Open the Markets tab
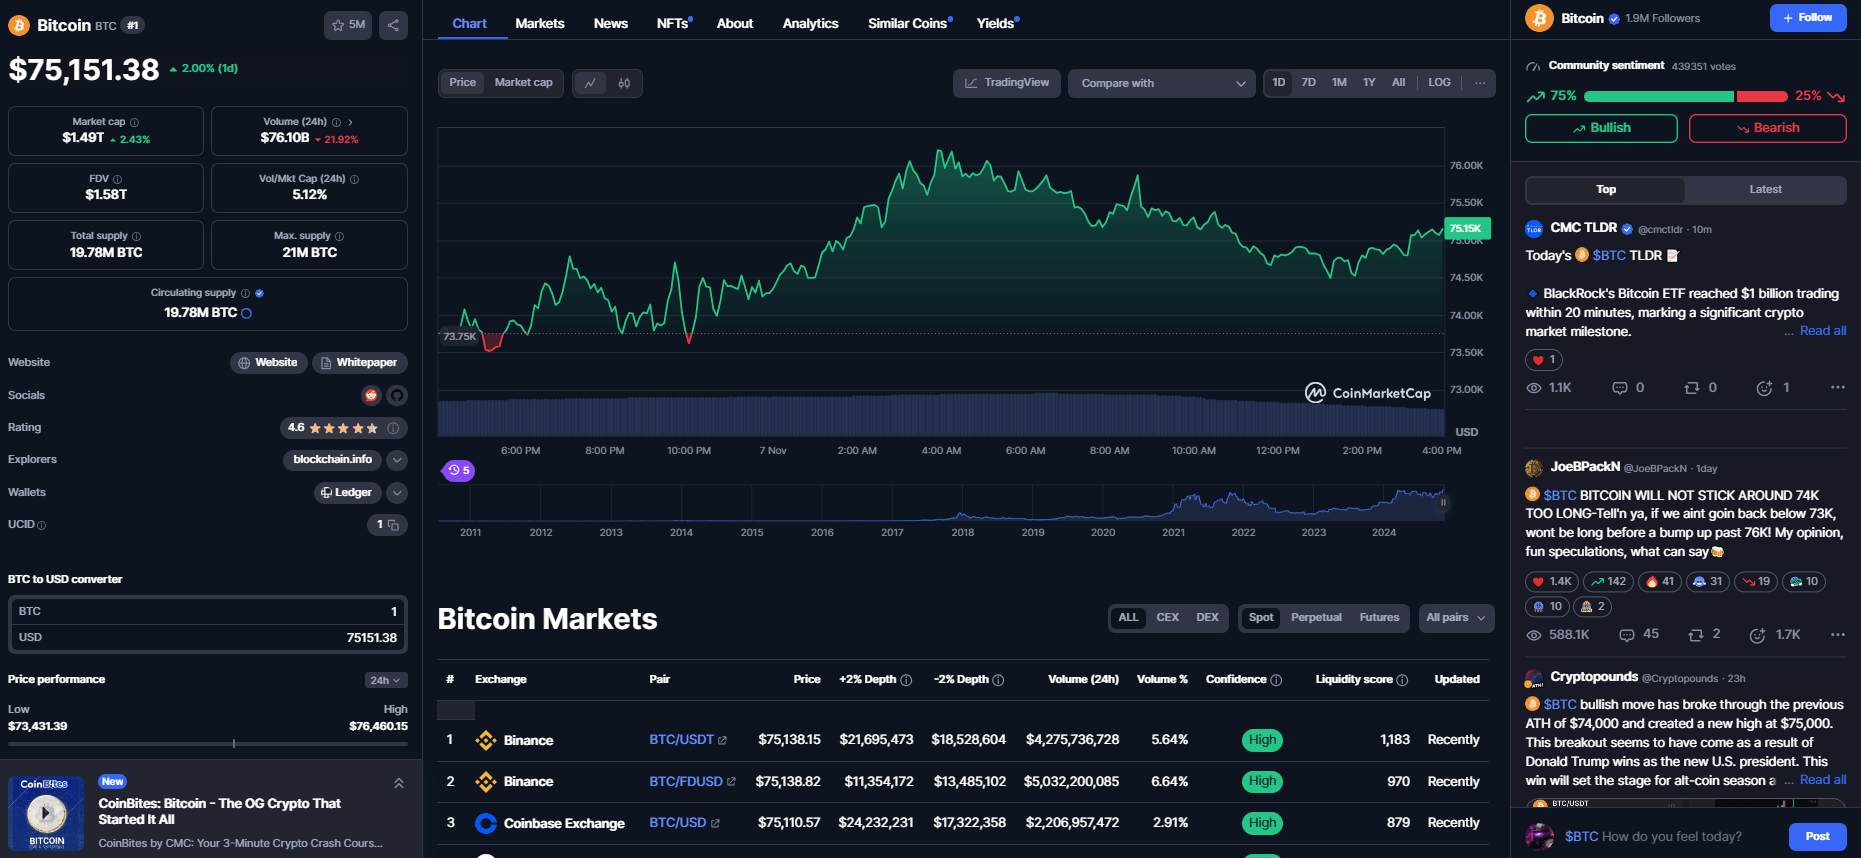The width and height of the screenshot is (1861, 858). click(540, 23)
